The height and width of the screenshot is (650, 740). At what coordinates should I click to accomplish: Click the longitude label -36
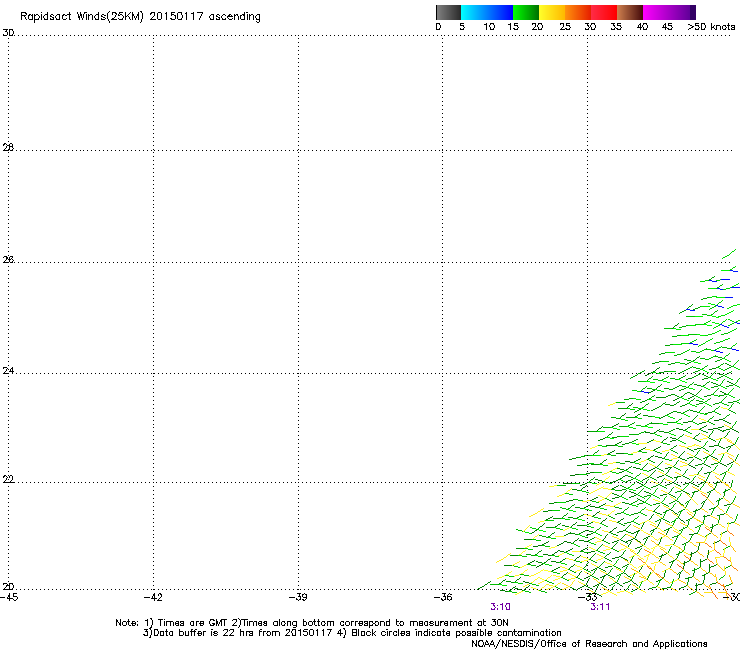(x=443, y=597)
